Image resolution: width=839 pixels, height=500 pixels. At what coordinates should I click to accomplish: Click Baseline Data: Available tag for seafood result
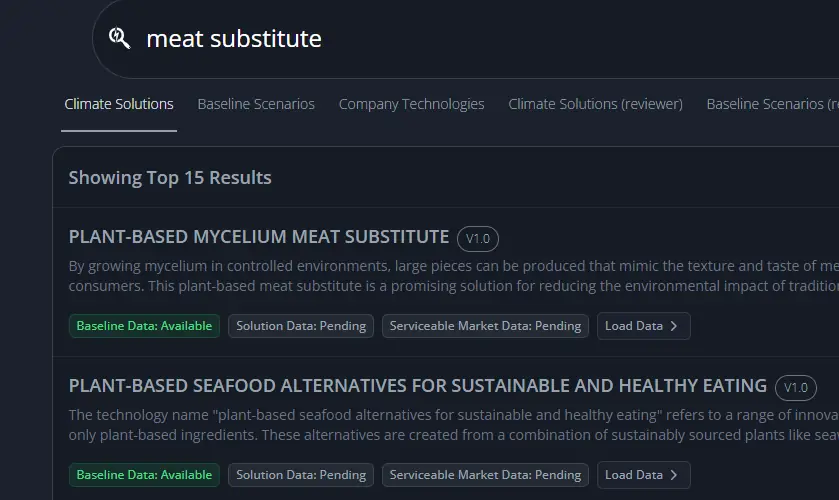(144, 475)
